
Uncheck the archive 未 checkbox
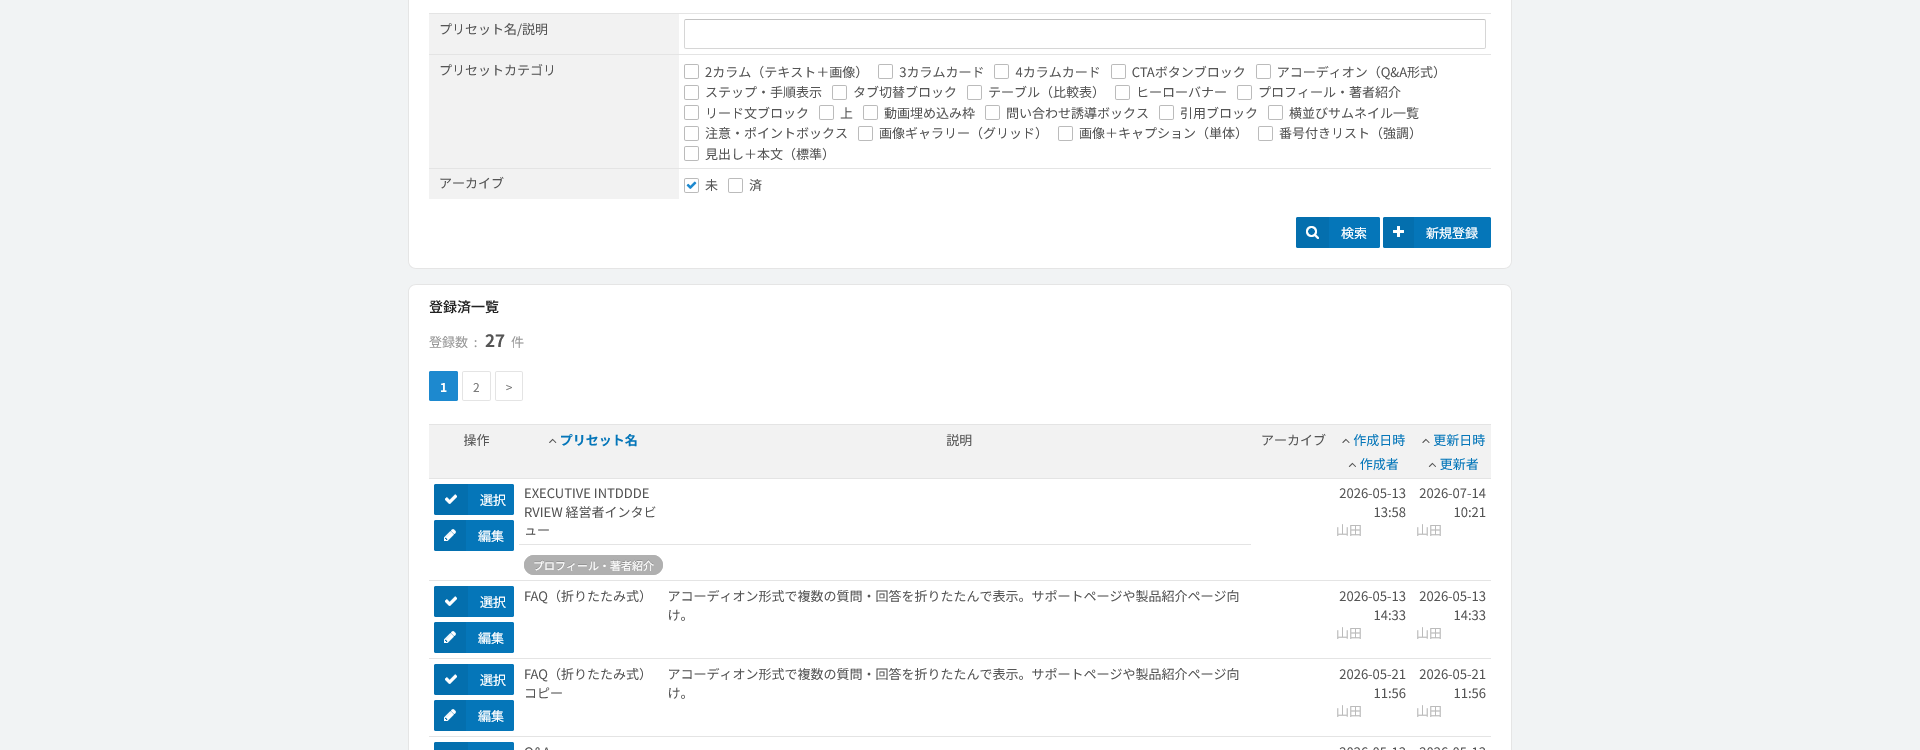click(x=691, y=185)
